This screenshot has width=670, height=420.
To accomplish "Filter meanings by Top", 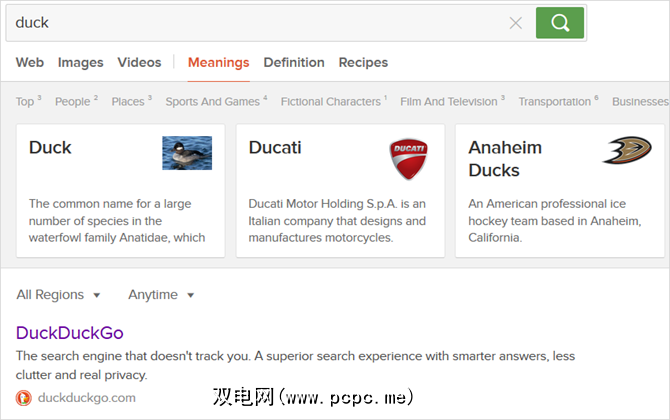I will pos(28,101).
